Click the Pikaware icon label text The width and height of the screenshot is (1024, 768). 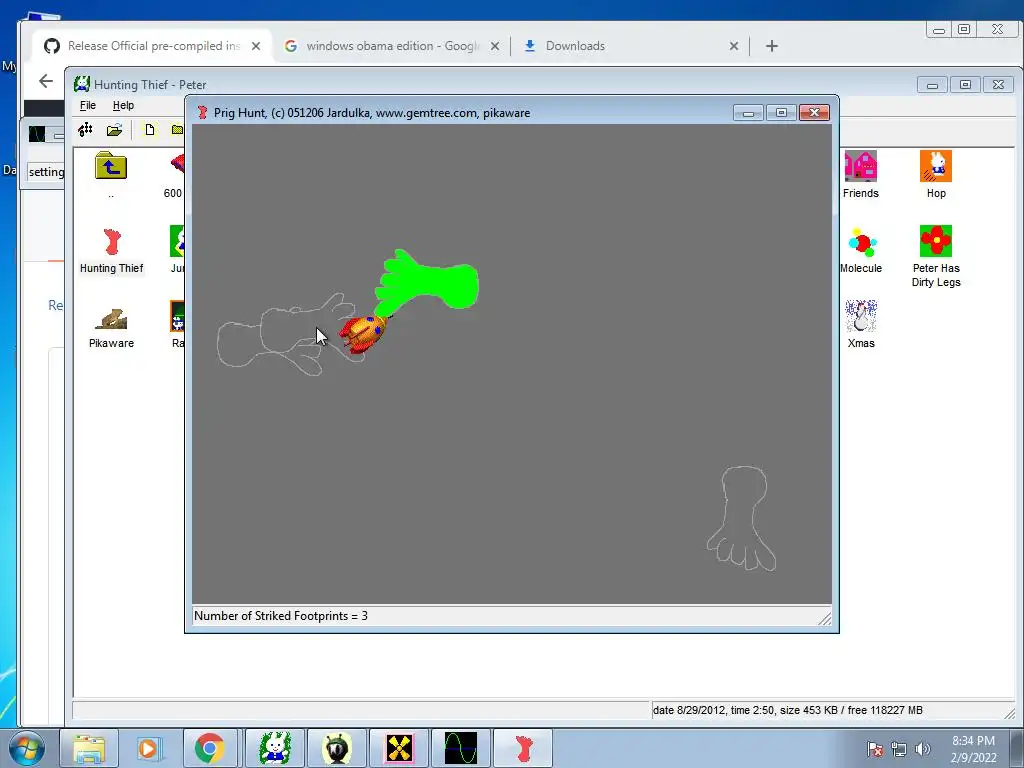(x=111, y=343)
